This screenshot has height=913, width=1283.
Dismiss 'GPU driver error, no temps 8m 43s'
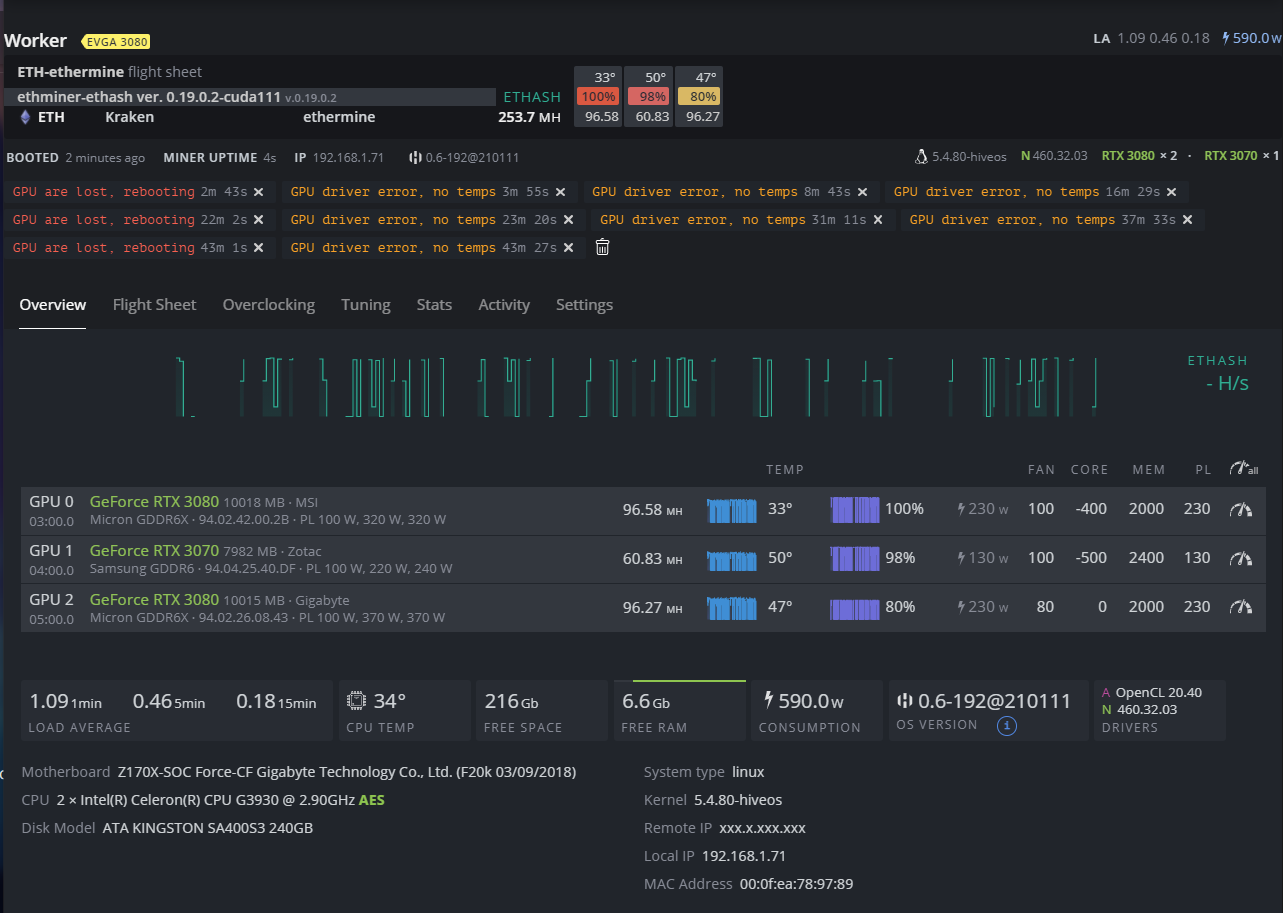862,192
